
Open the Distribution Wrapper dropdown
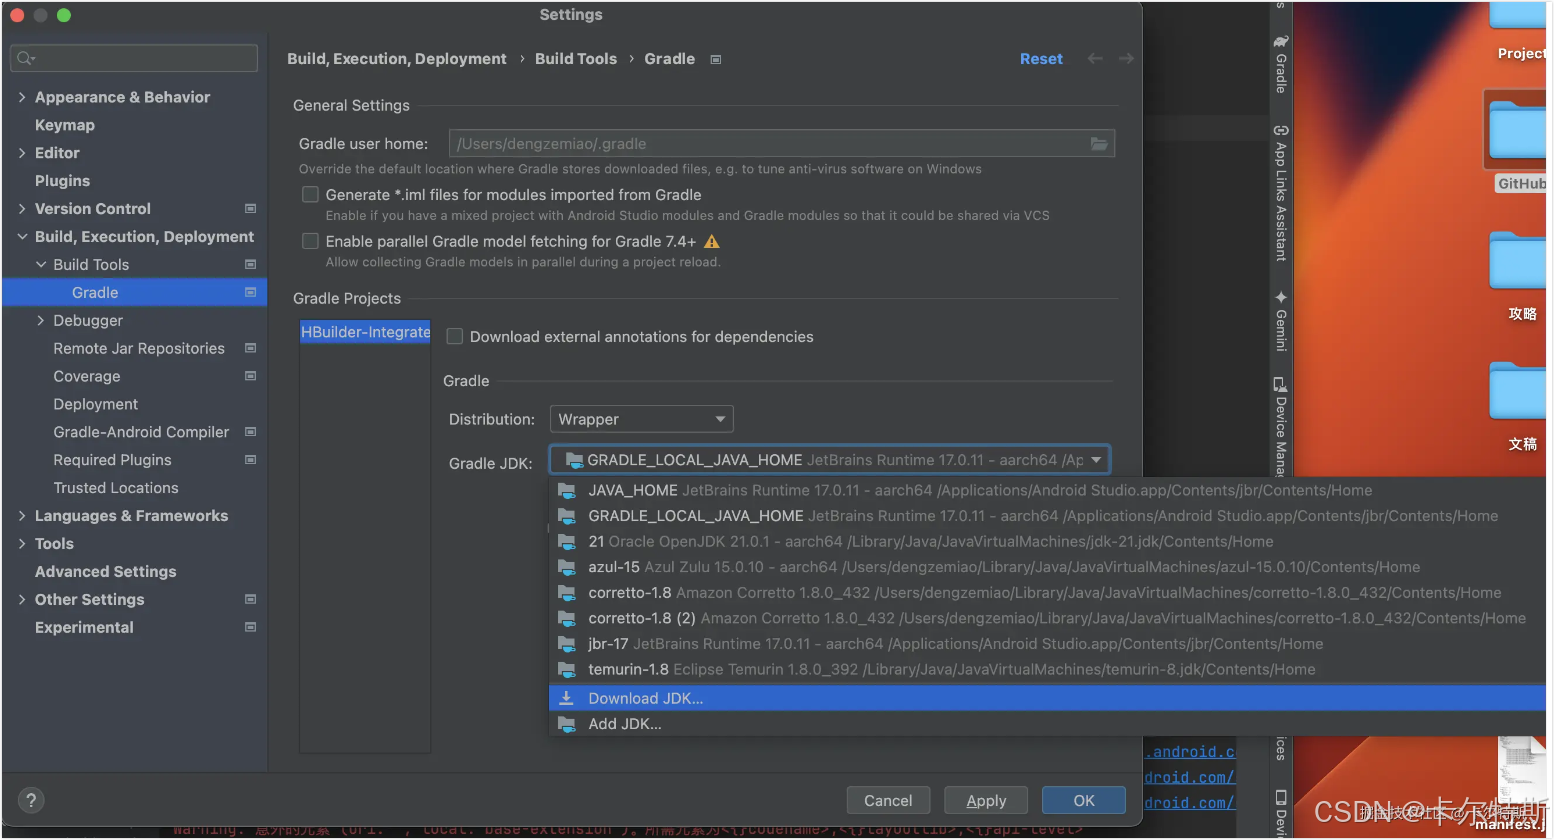click(x=641, y=419)
